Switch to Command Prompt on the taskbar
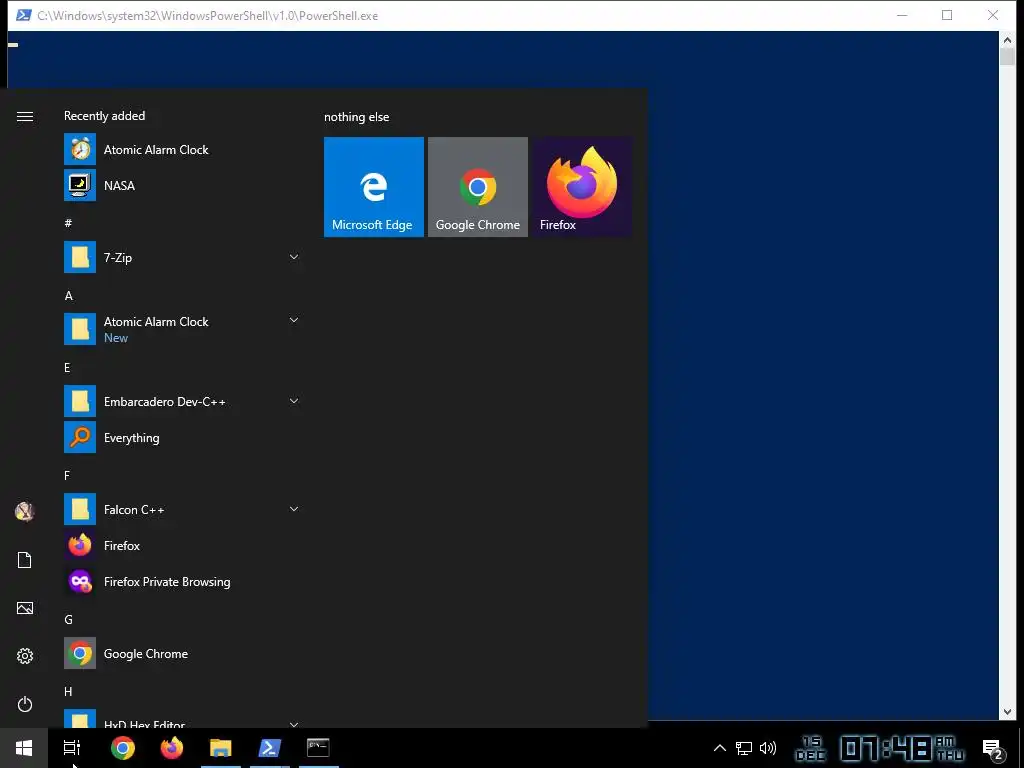 (x=319, y=748)
